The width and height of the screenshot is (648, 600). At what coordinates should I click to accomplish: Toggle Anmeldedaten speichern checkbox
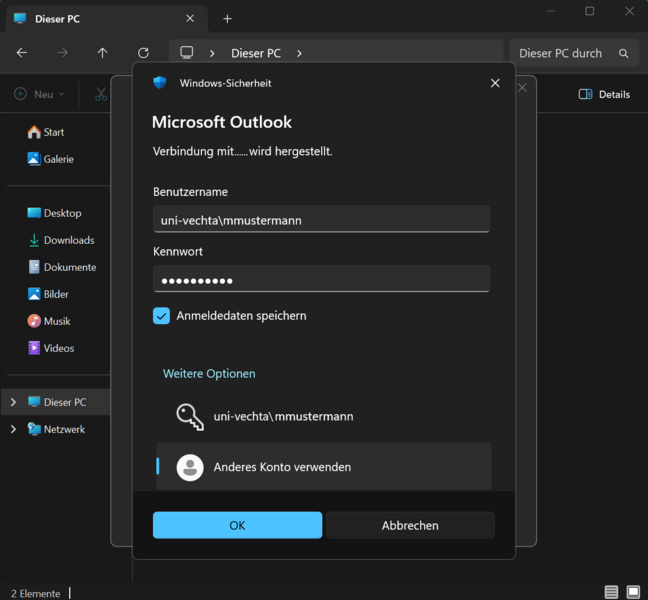[162, 316]
